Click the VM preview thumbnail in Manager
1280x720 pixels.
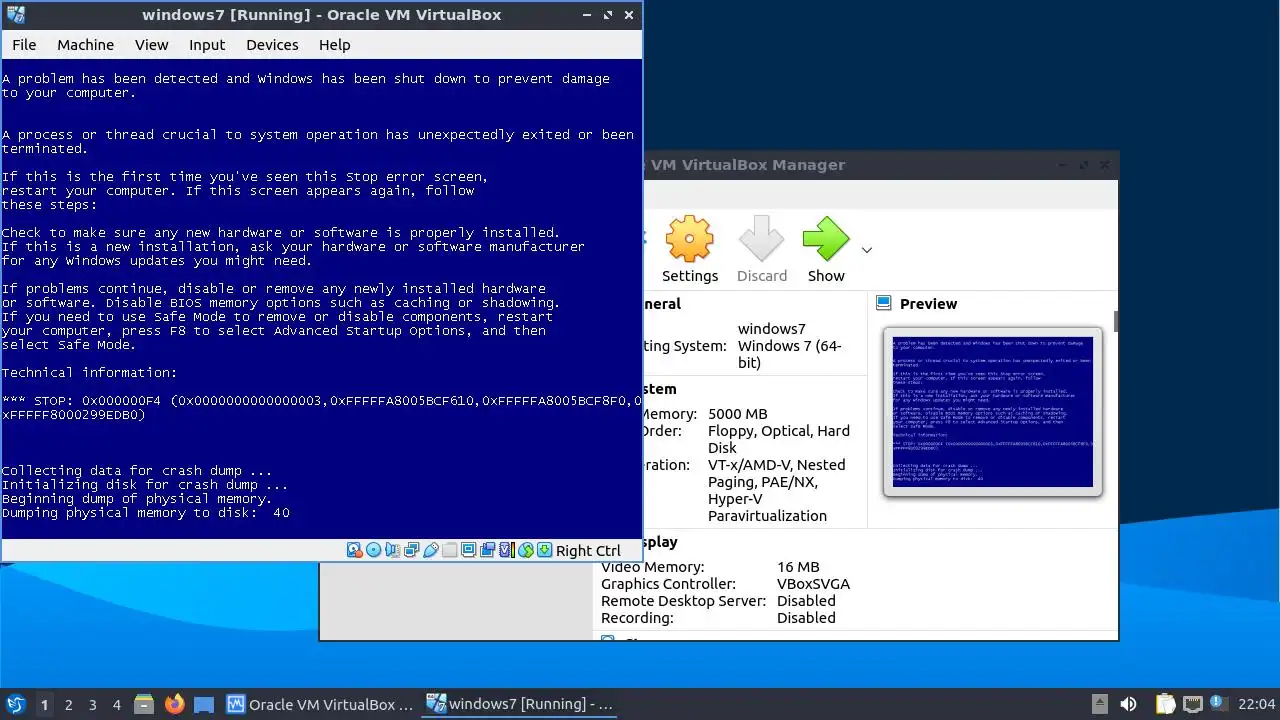click(993, 411)
